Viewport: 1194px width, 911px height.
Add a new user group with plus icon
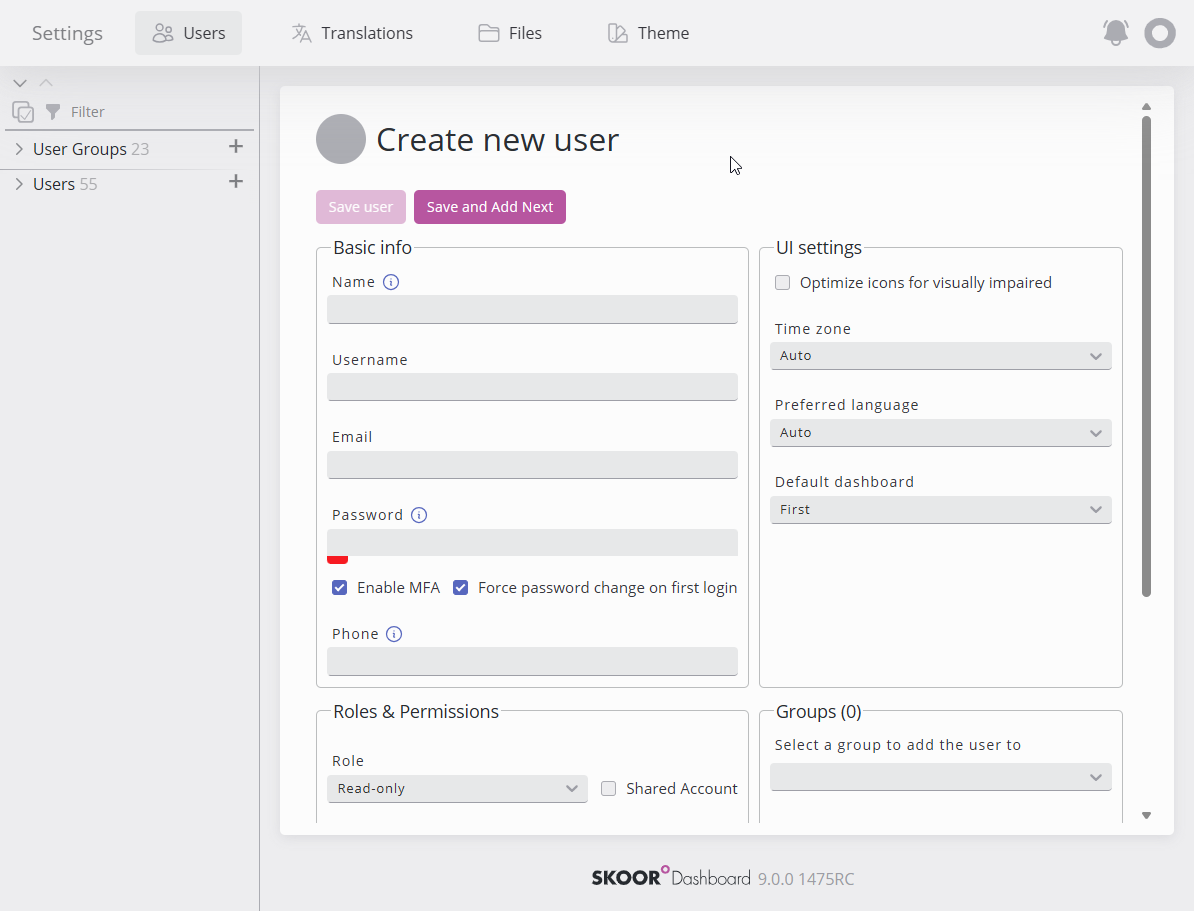[236, 147]
